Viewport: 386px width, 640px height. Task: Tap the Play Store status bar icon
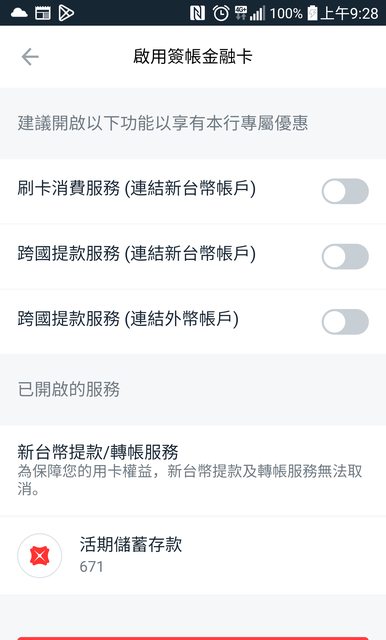tap(66, 13)
